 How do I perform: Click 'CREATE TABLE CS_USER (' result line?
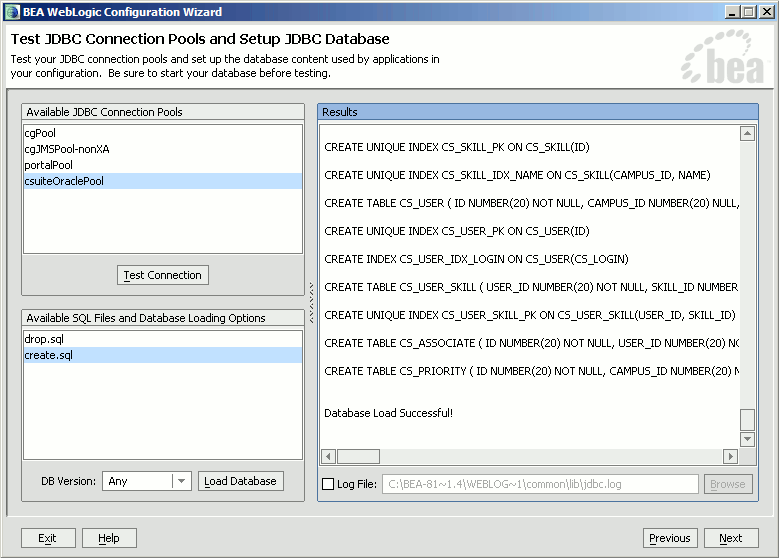click(x=532, y=203)
